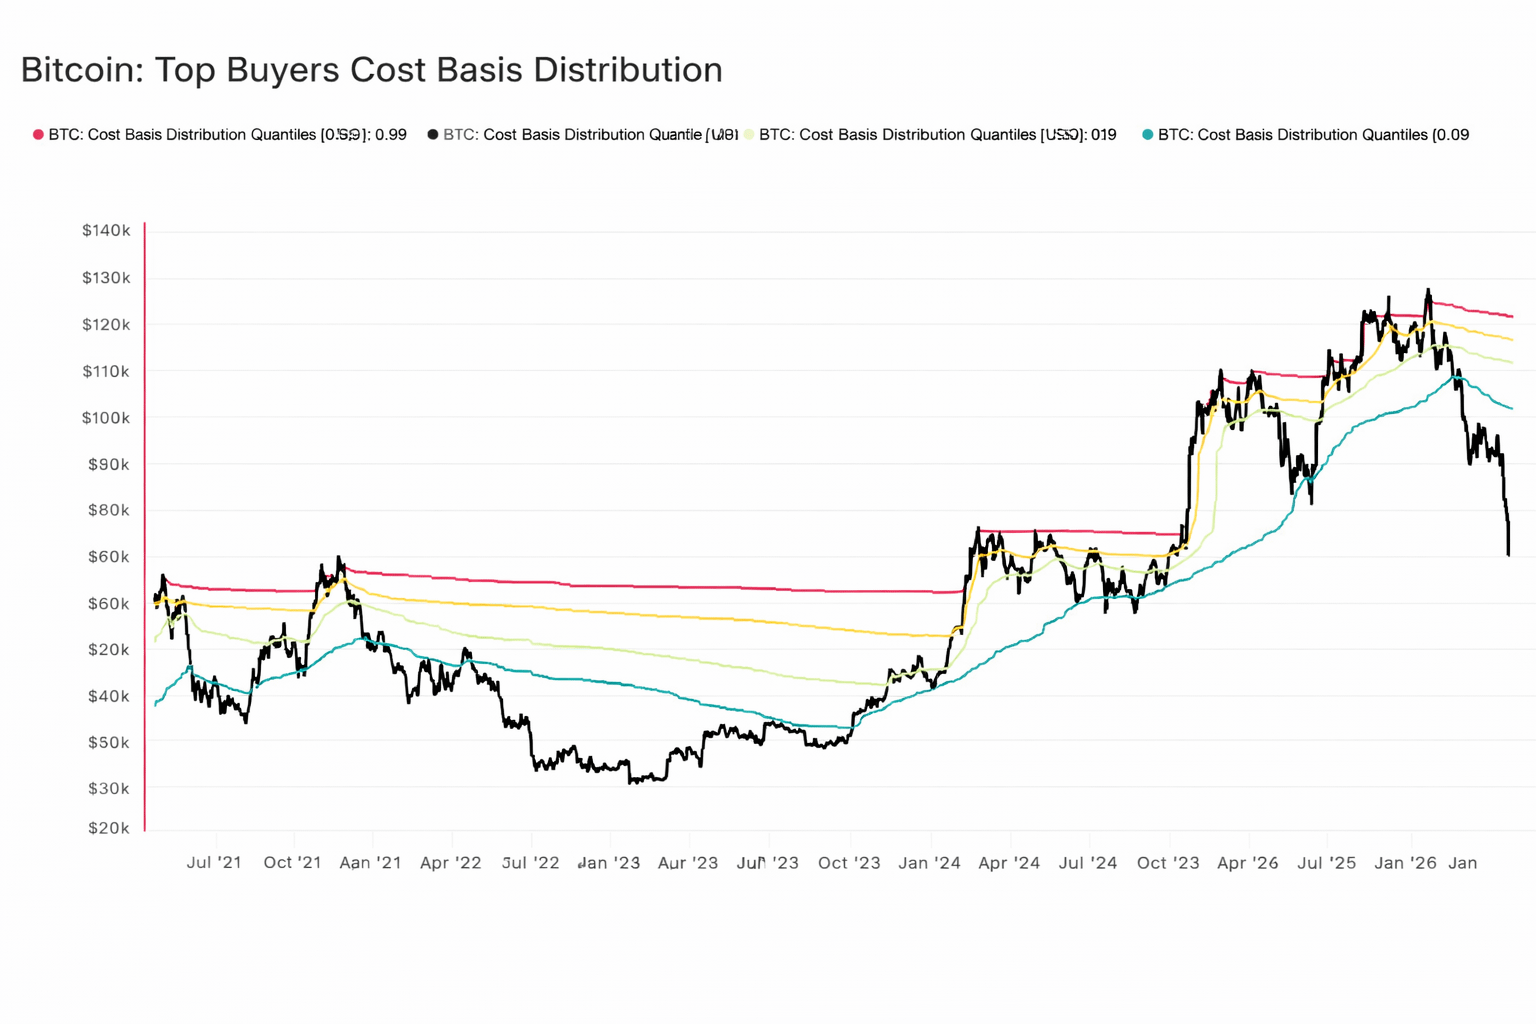1536x1024 pixels.
Task: Click the Jul '21 x-axis label
Action: (x=214, y=862)
